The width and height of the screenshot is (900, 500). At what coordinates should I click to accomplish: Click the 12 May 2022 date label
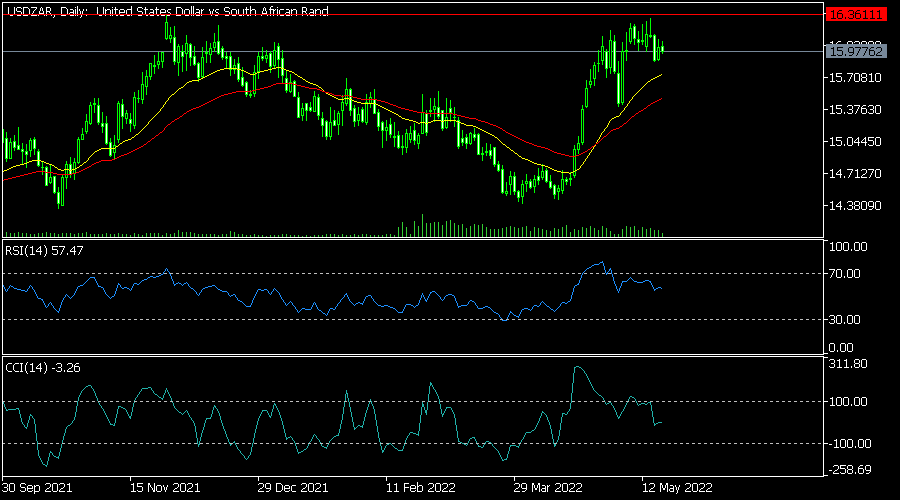[x=677, y=488]
